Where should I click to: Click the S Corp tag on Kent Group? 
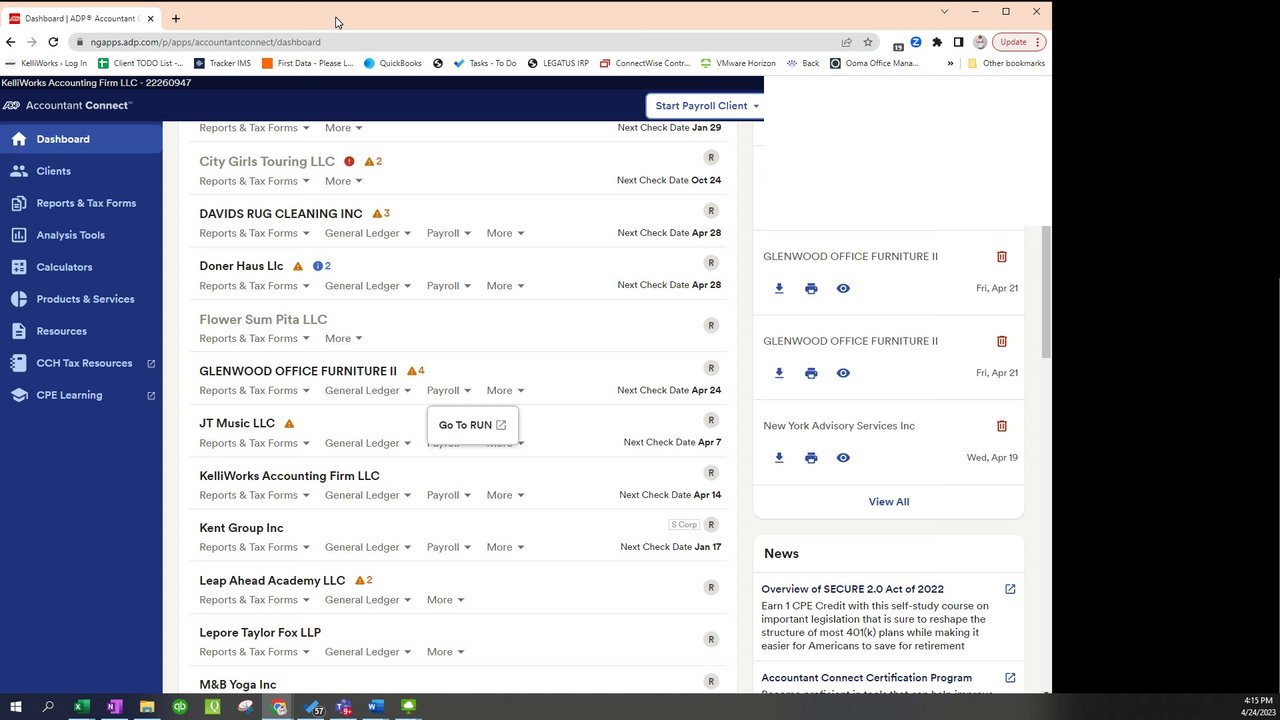coord(684,525)
